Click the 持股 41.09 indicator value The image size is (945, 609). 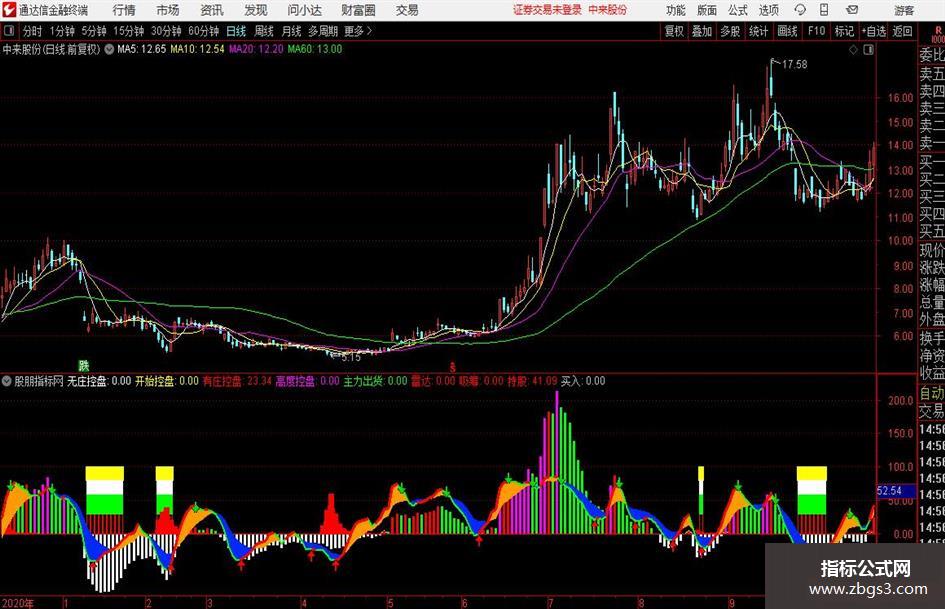pos(532,381)
